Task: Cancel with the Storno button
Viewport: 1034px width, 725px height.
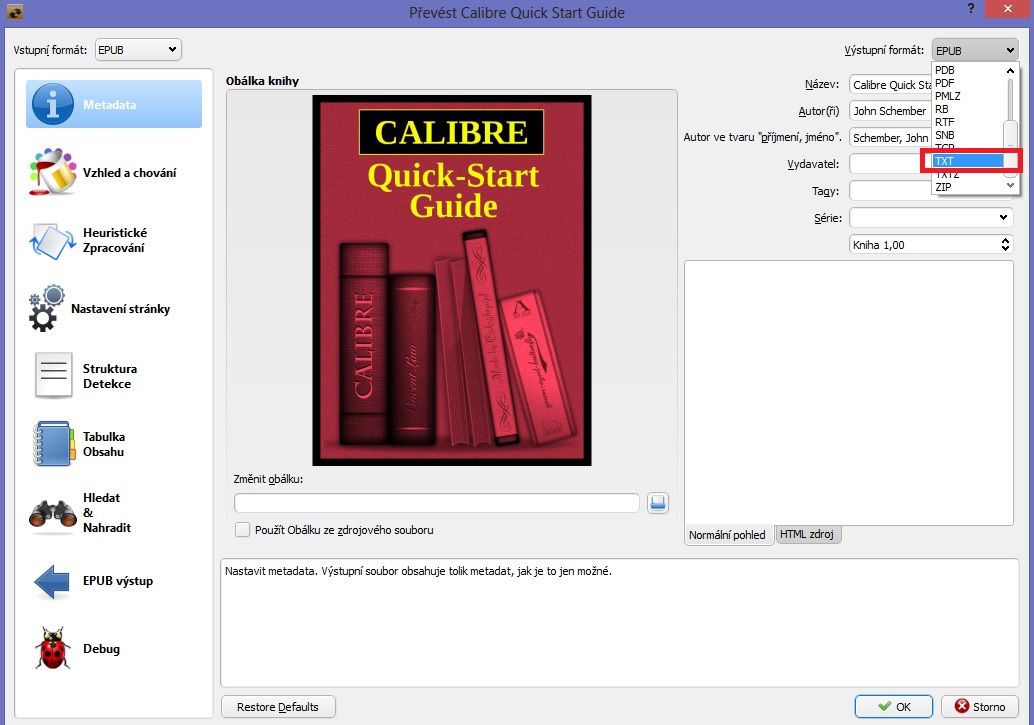Action: point(980,707)
